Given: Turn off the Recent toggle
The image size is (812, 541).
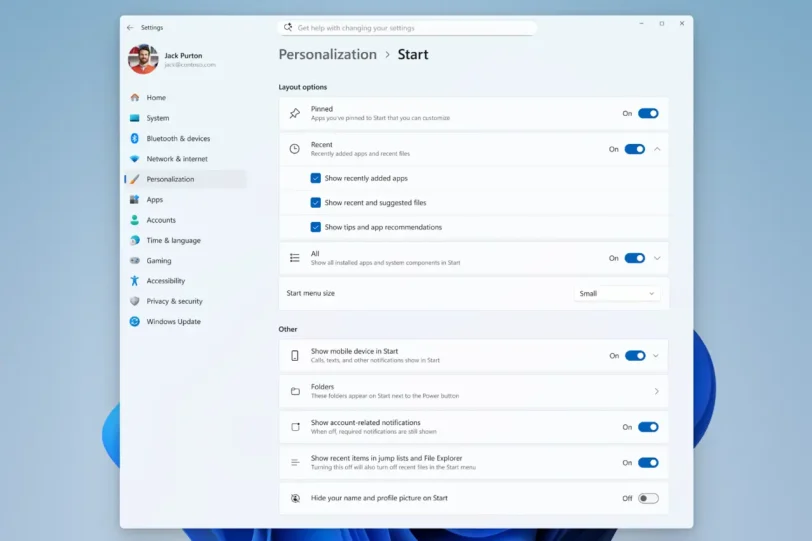Looking at the screenshot, I should 634,149.
